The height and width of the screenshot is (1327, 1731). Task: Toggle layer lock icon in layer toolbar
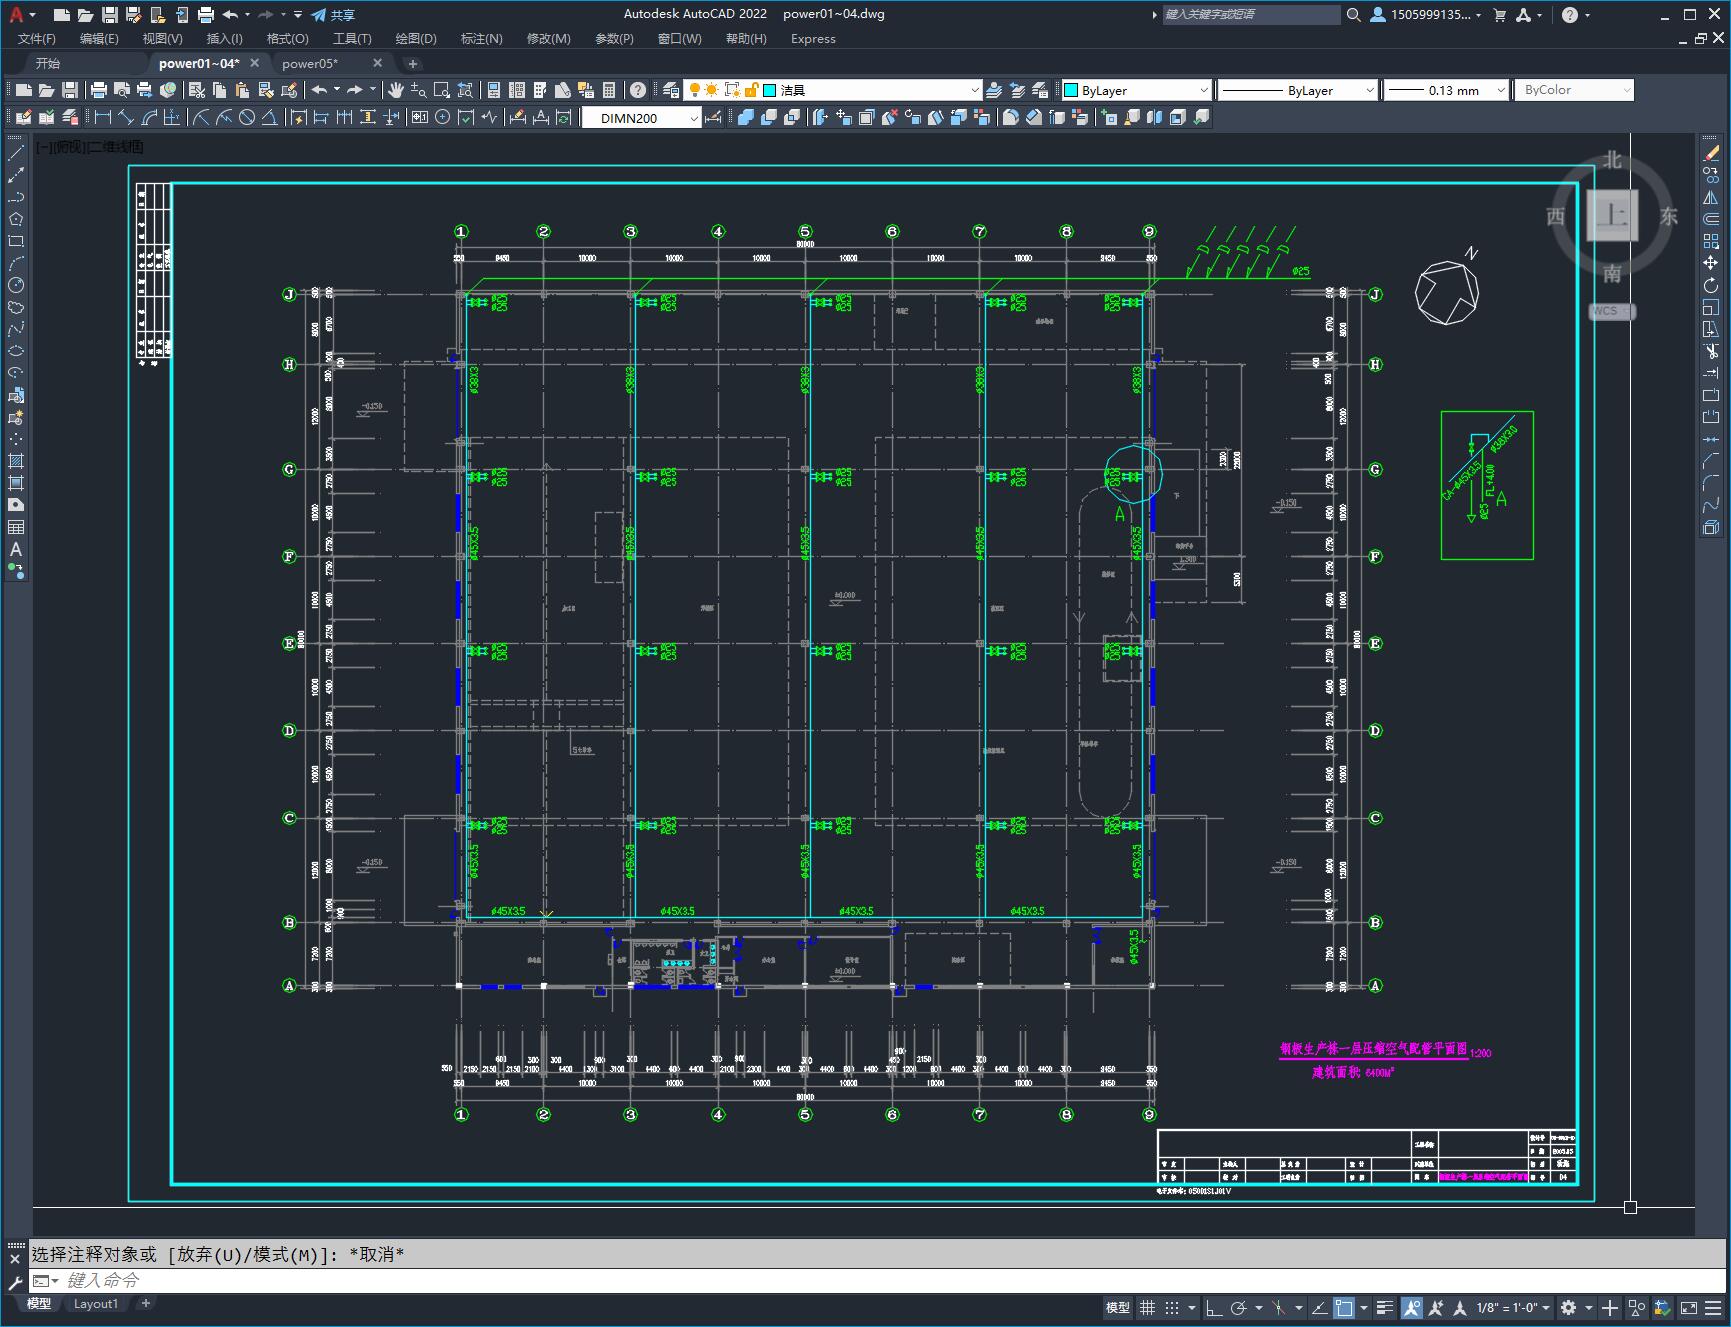point(751,90)
